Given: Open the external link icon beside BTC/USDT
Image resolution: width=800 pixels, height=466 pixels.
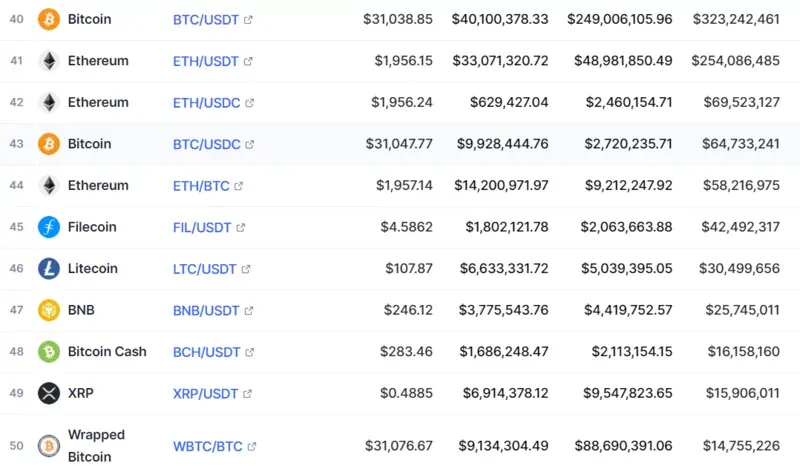Looking at the screenshot, I should [248, 20].
